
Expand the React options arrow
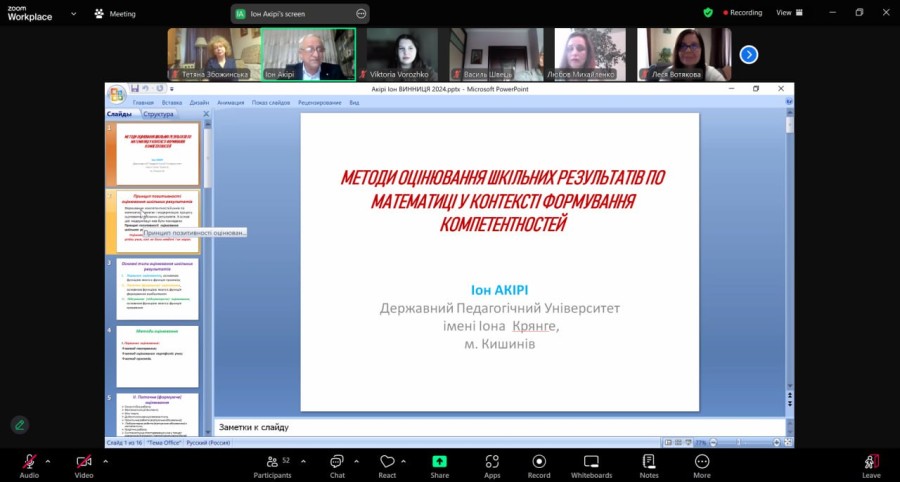tap(404, 461)
